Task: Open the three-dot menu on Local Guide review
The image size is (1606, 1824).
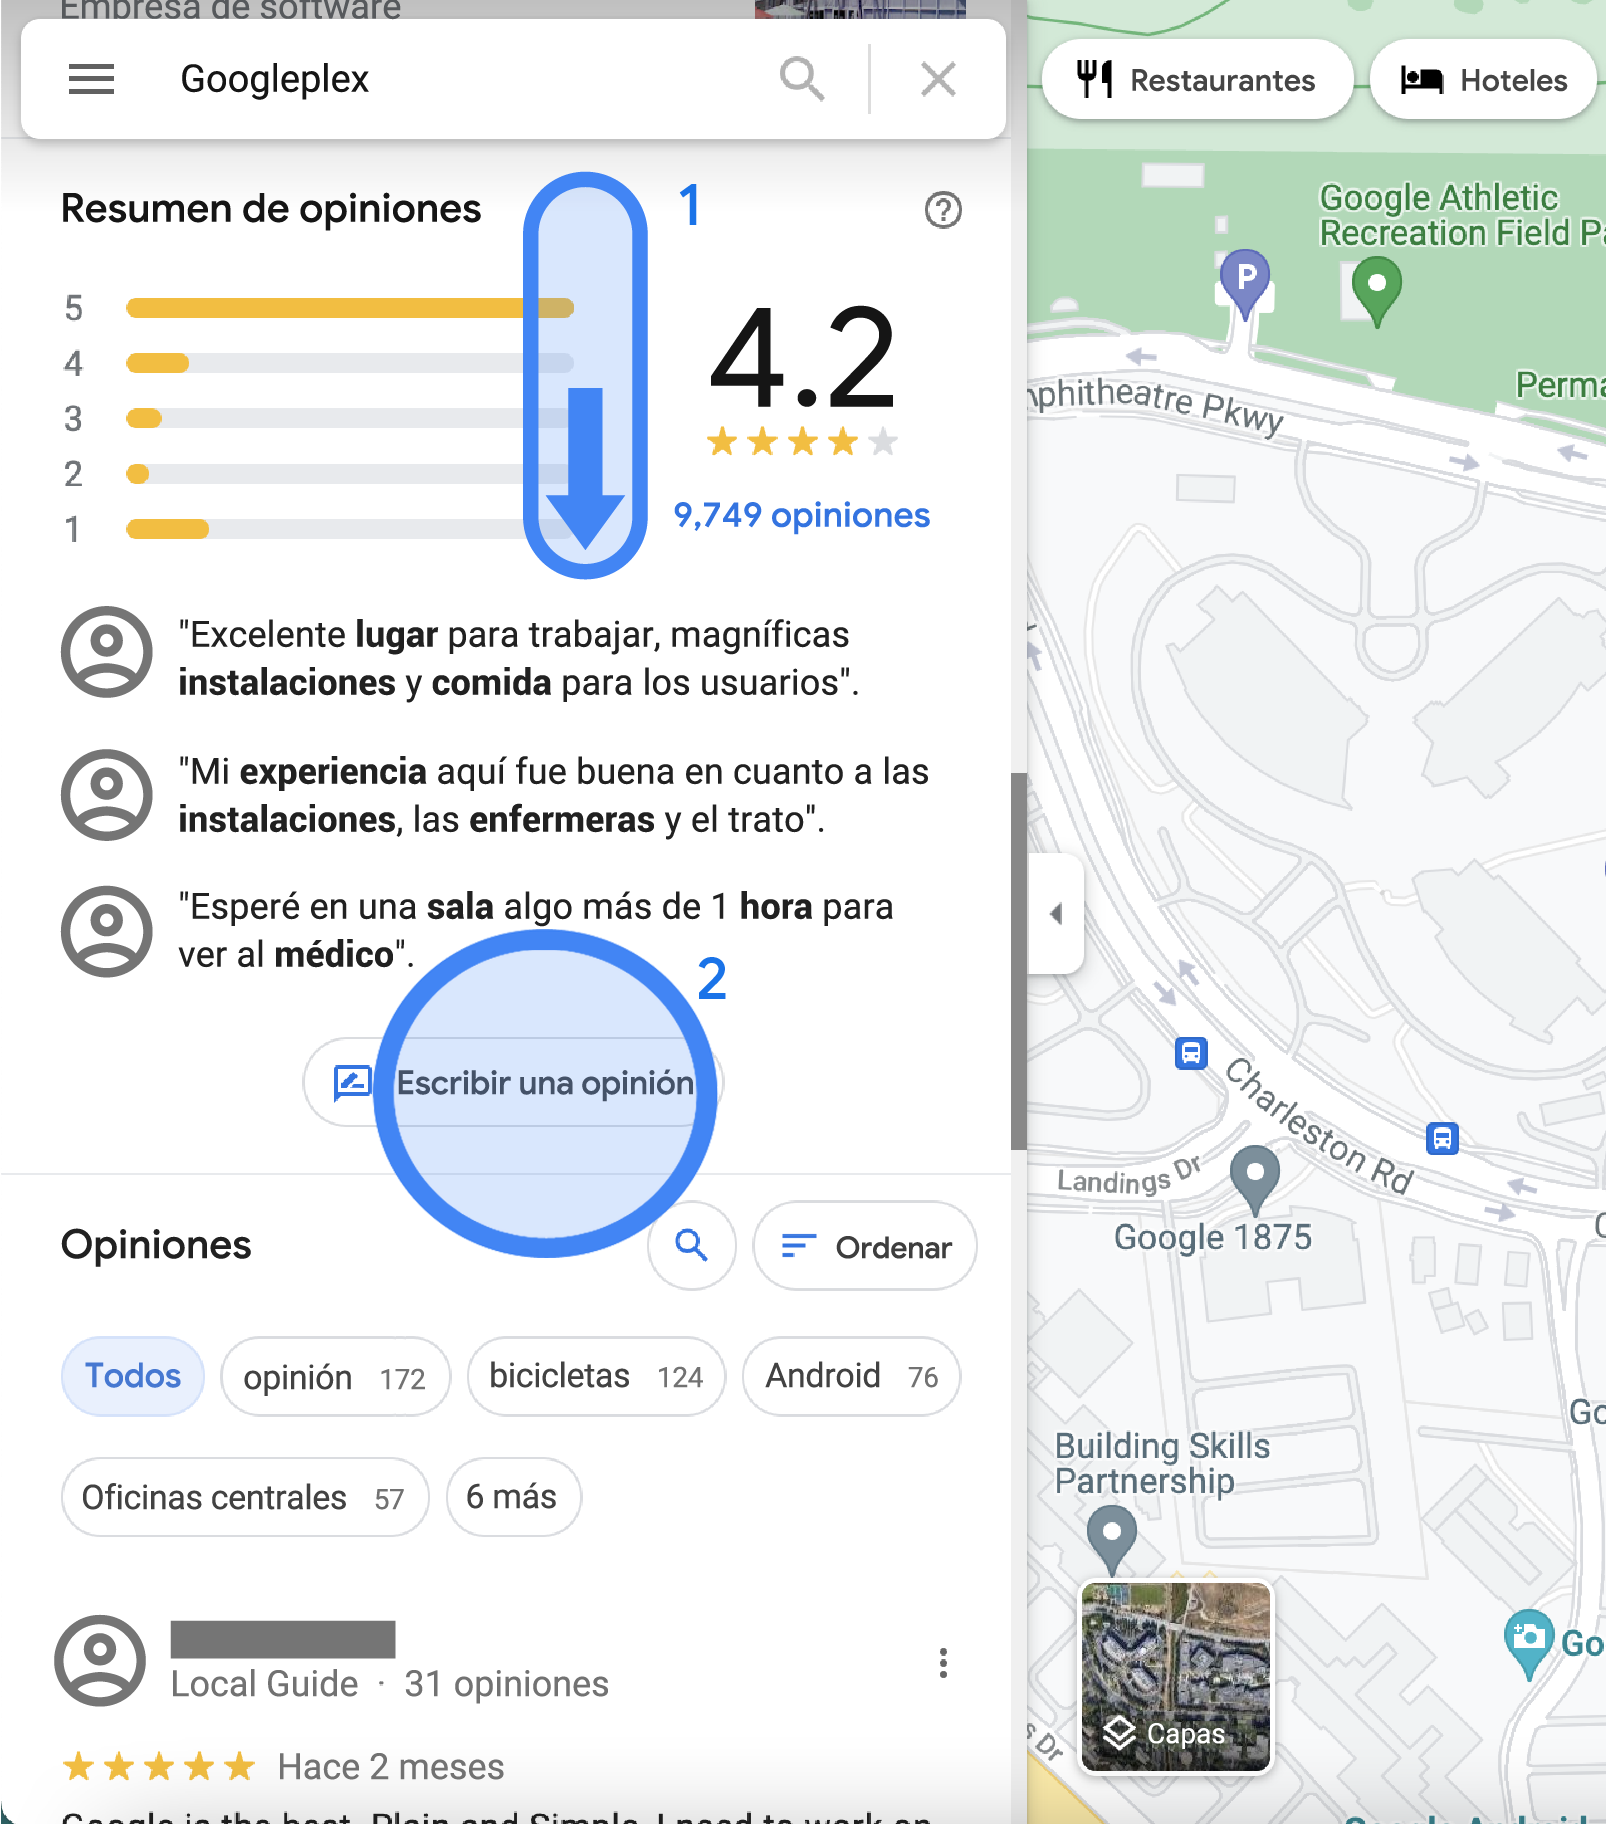Action: click(x=943, y=1663)
